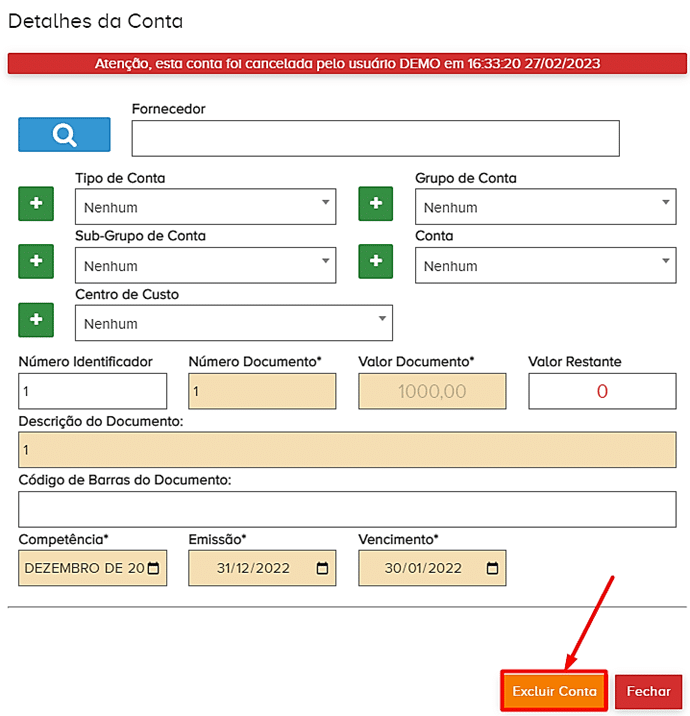The image size is (690, 716).
Task: Focus the Fornecedor text field
Action: point(375,139)
